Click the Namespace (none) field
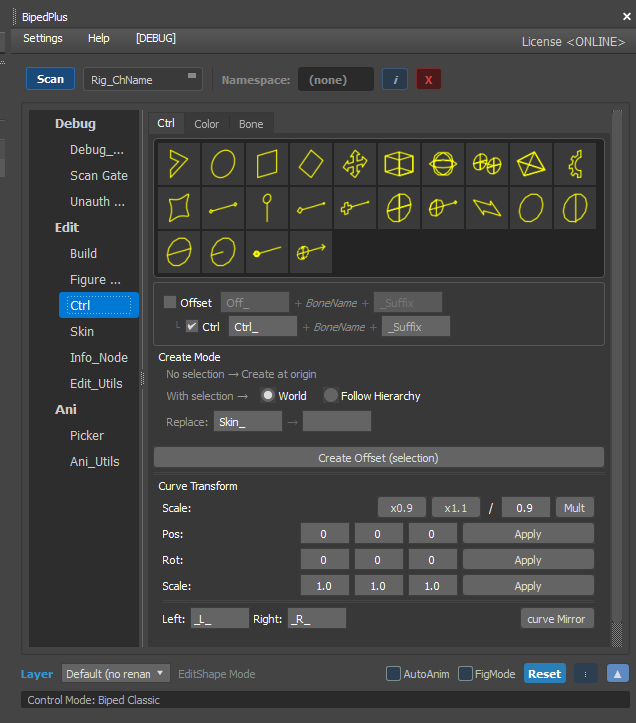The width and height of the screenshot is (636, 723). tap(336, 79)
